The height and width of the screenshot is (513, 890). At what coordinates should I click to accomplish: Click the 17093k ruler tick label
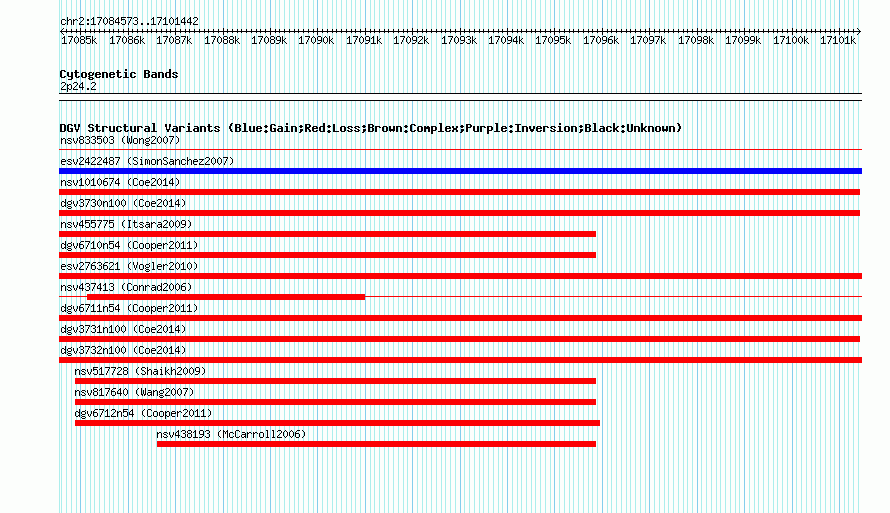coord(459,41)
